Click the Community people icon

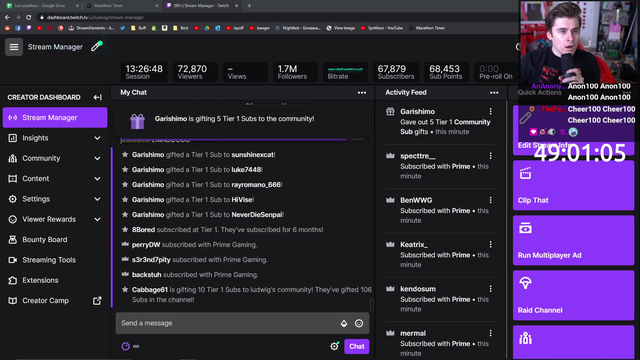pyautogui.click(x=13, y=158)
